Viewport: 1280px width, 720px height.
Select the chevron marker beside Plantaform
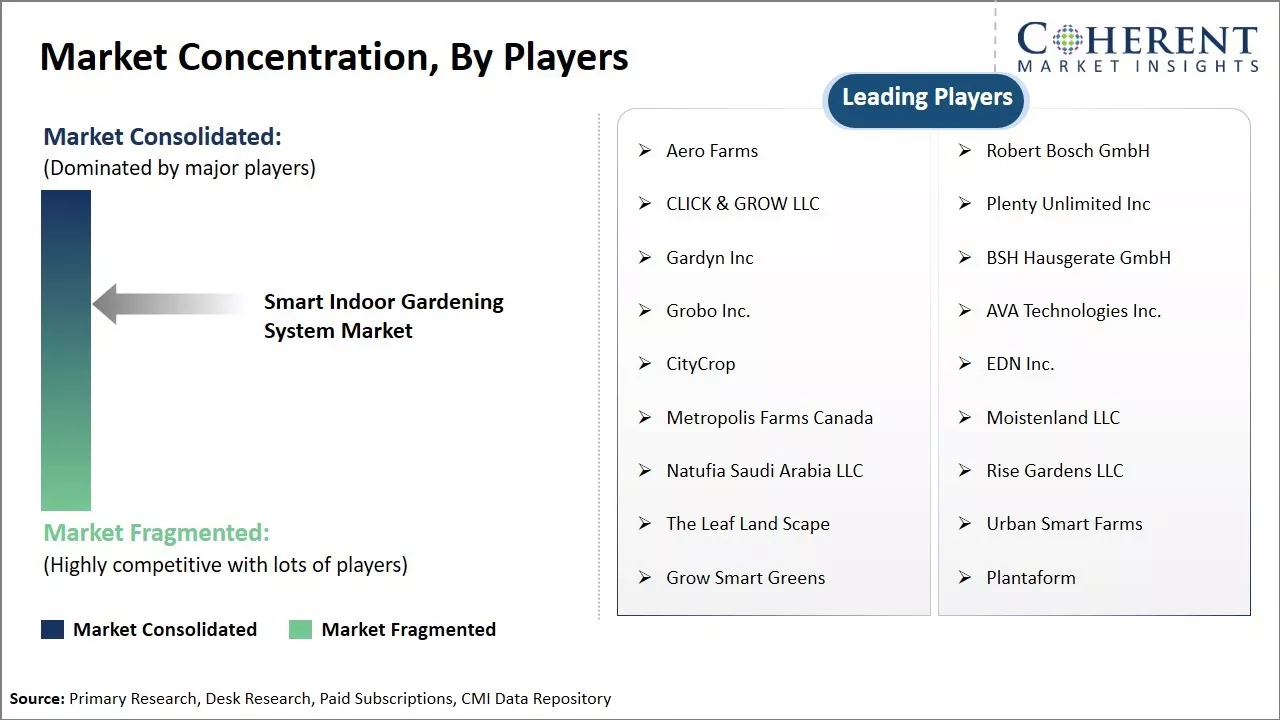tap(964, 578)
